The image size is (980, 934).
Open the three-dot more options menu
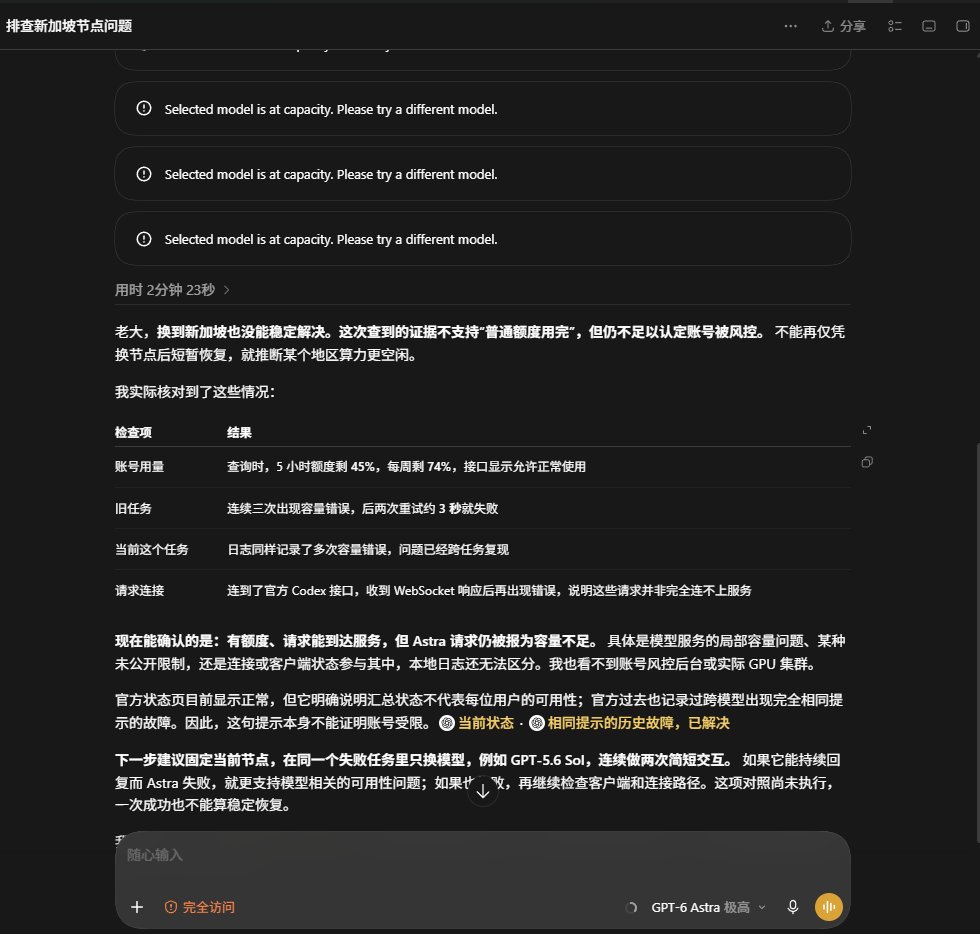pyautogui.click(x=790, y=26)
